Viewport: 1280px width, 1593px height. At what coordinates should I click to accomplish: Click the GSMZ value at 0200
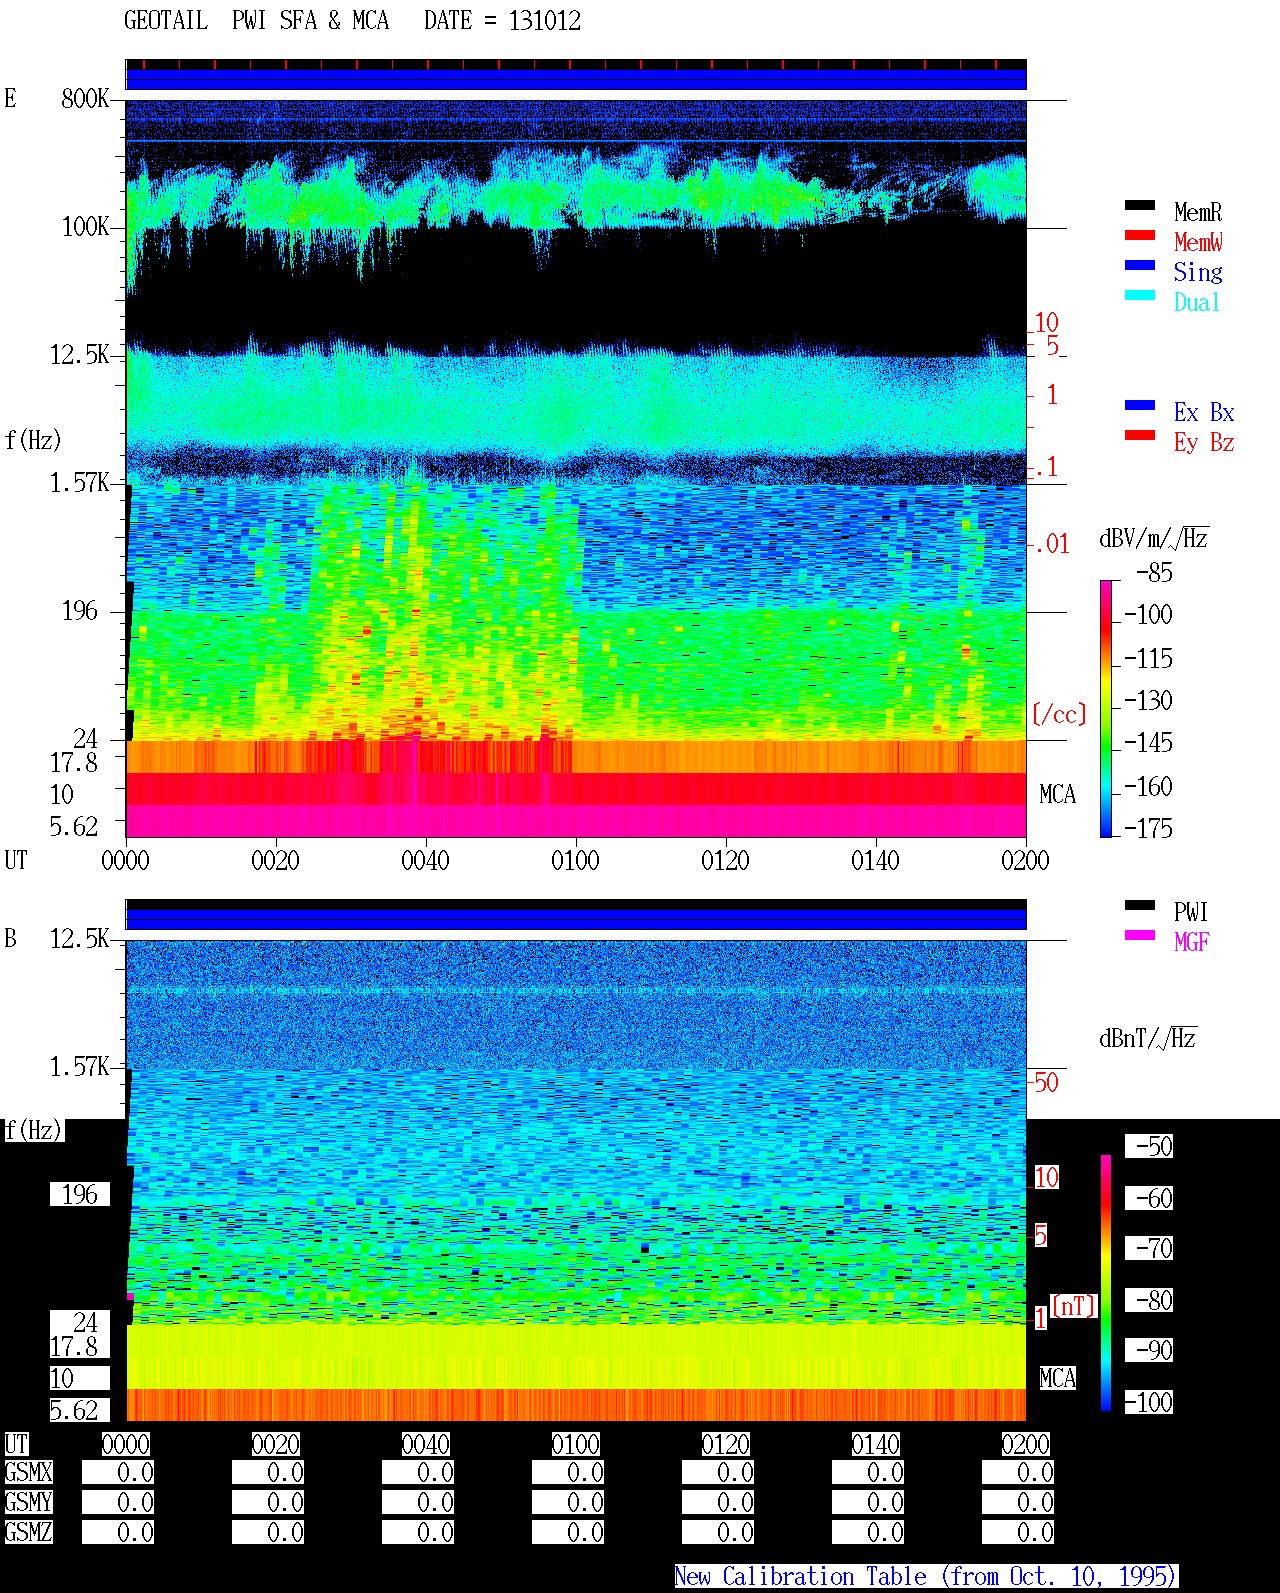click(1018, 1532)
